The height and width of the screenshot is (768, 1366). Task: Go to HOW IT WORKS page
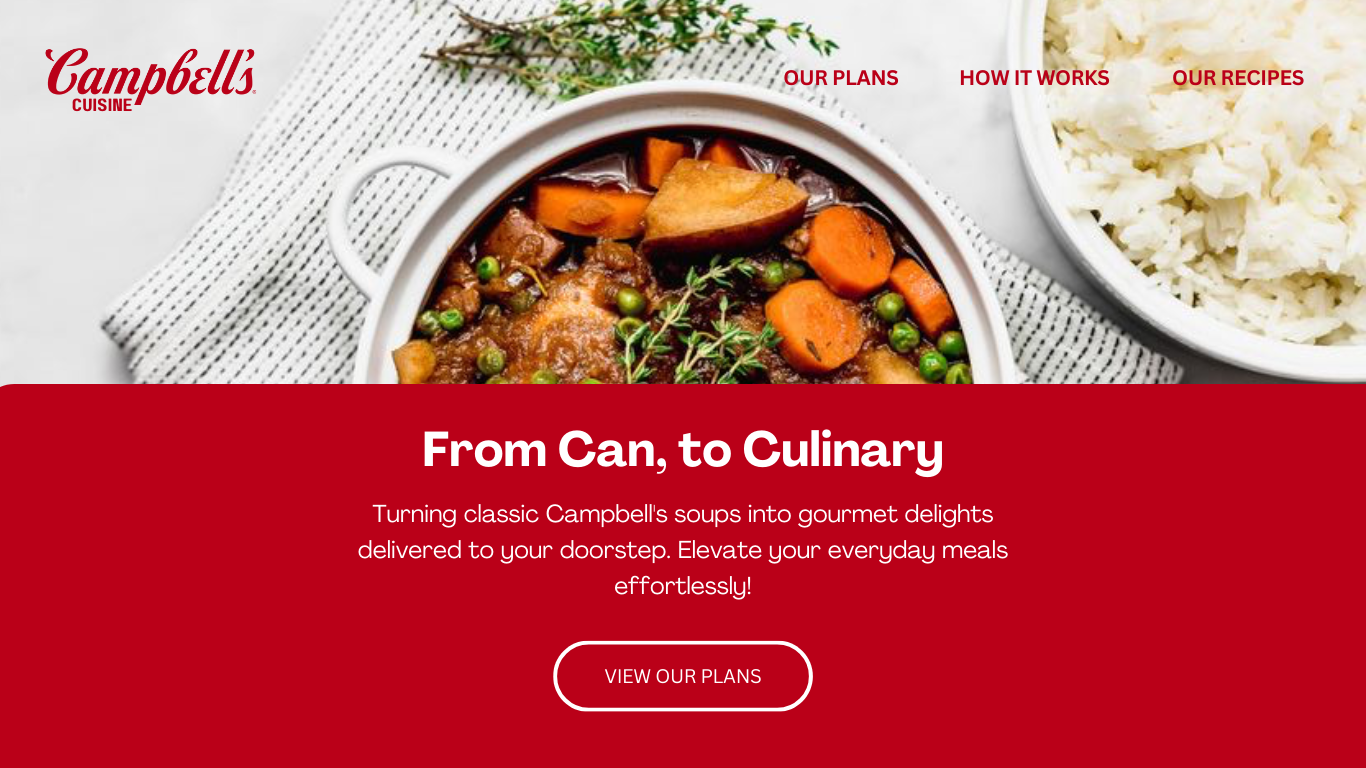(x=1034, y=78)
